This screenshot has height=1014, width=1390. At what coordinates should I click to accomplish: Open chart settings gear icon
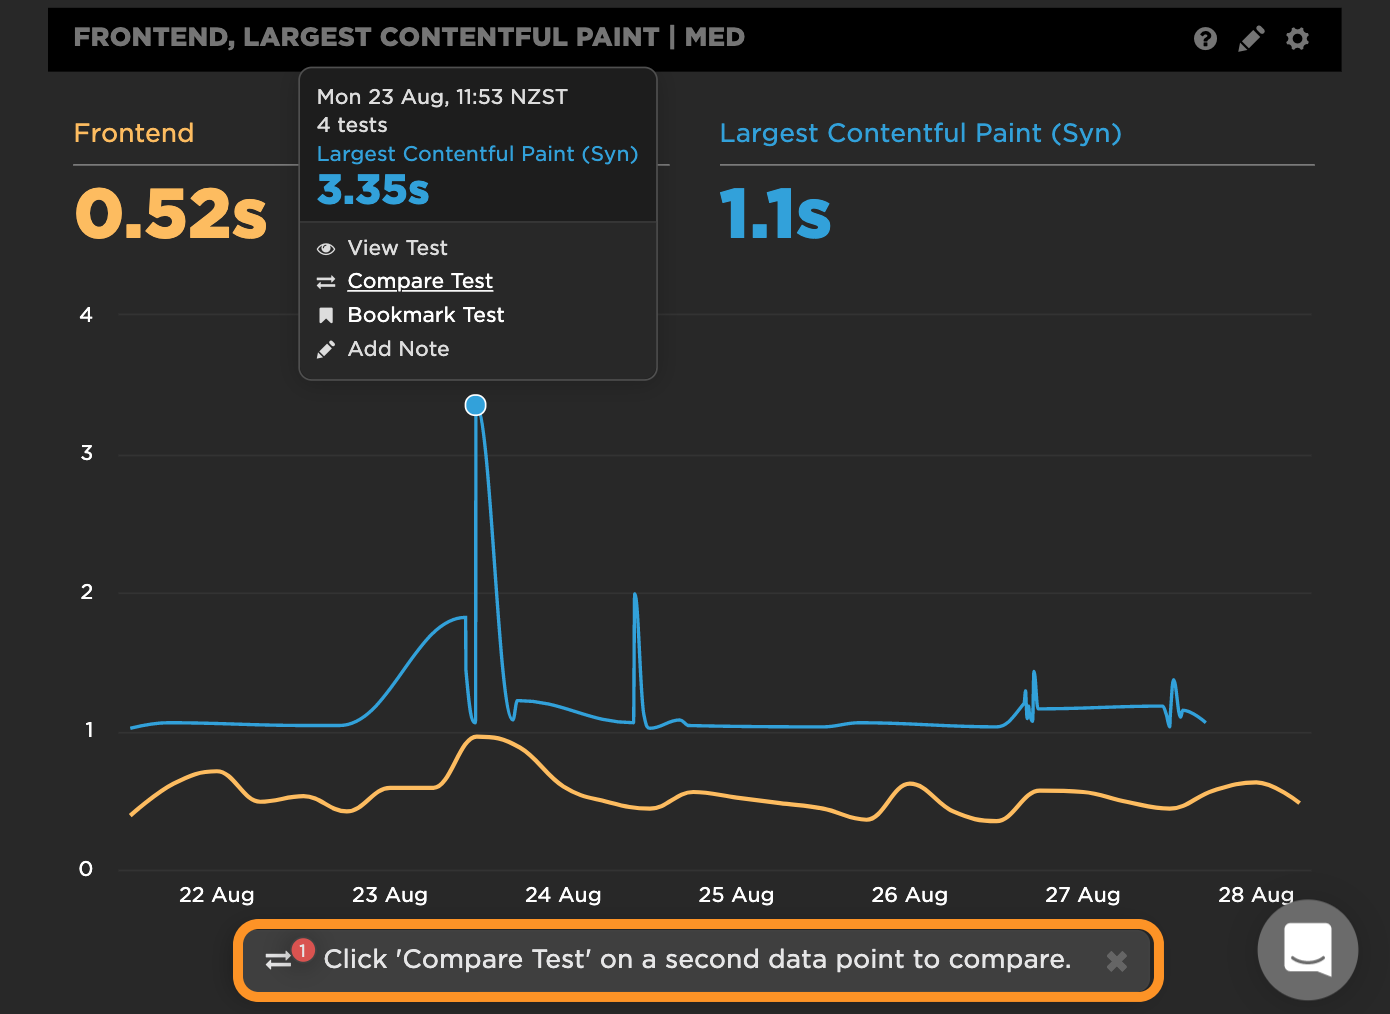[1297, 39]
